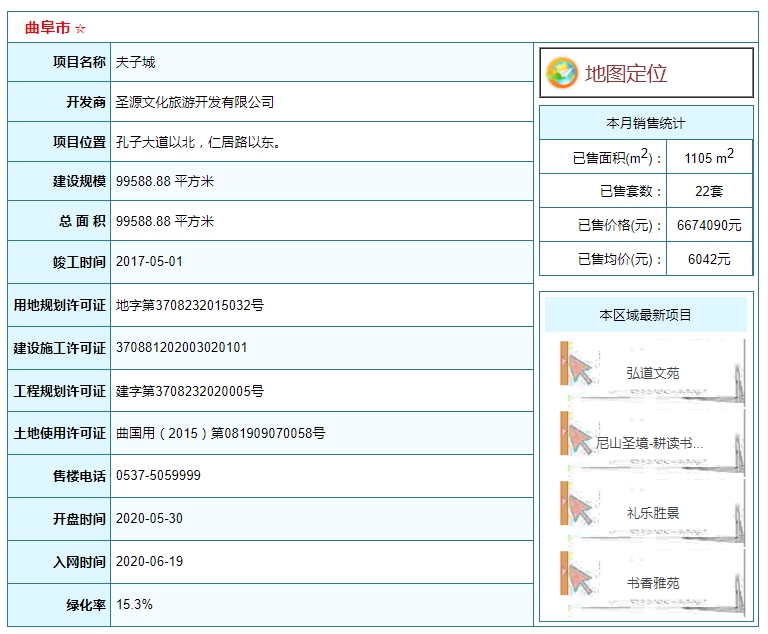768x634 pixels.
Task: Click the 绿化率 label cell
Action: [x=59, y=605]
